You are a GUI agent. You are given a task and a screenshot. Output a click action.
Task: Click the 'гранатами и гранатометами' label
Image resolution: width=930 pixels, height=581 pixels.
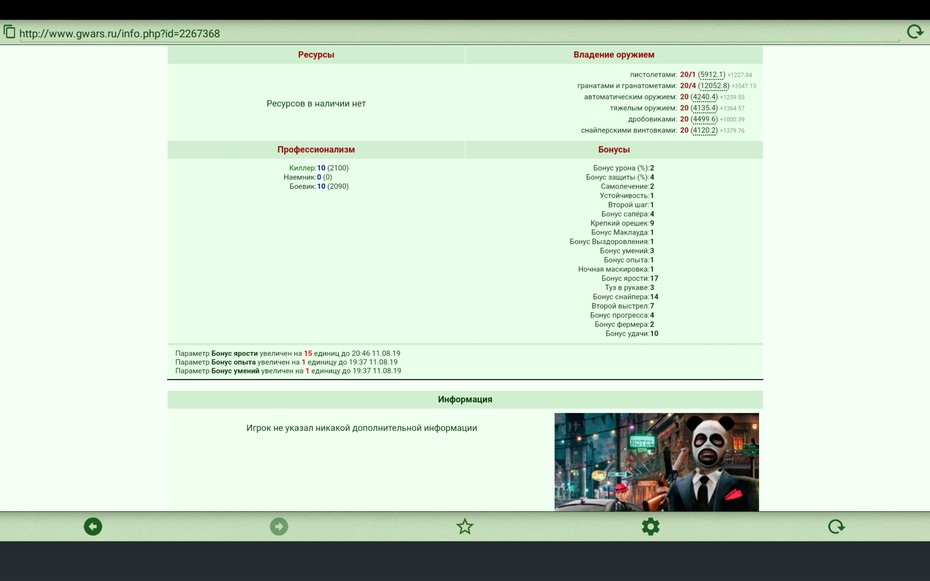pos(627,86)
